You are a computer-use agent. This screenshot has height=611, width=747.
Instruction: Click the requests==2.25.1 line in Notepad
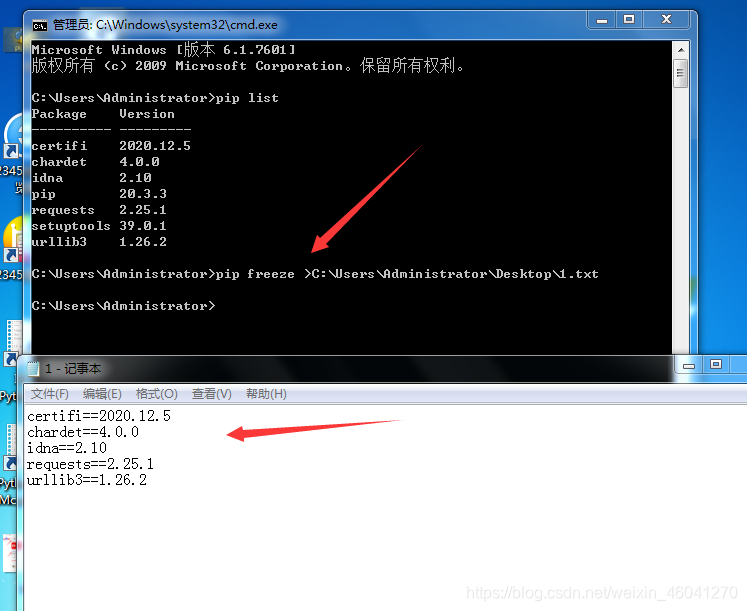(x=90, y=464)
